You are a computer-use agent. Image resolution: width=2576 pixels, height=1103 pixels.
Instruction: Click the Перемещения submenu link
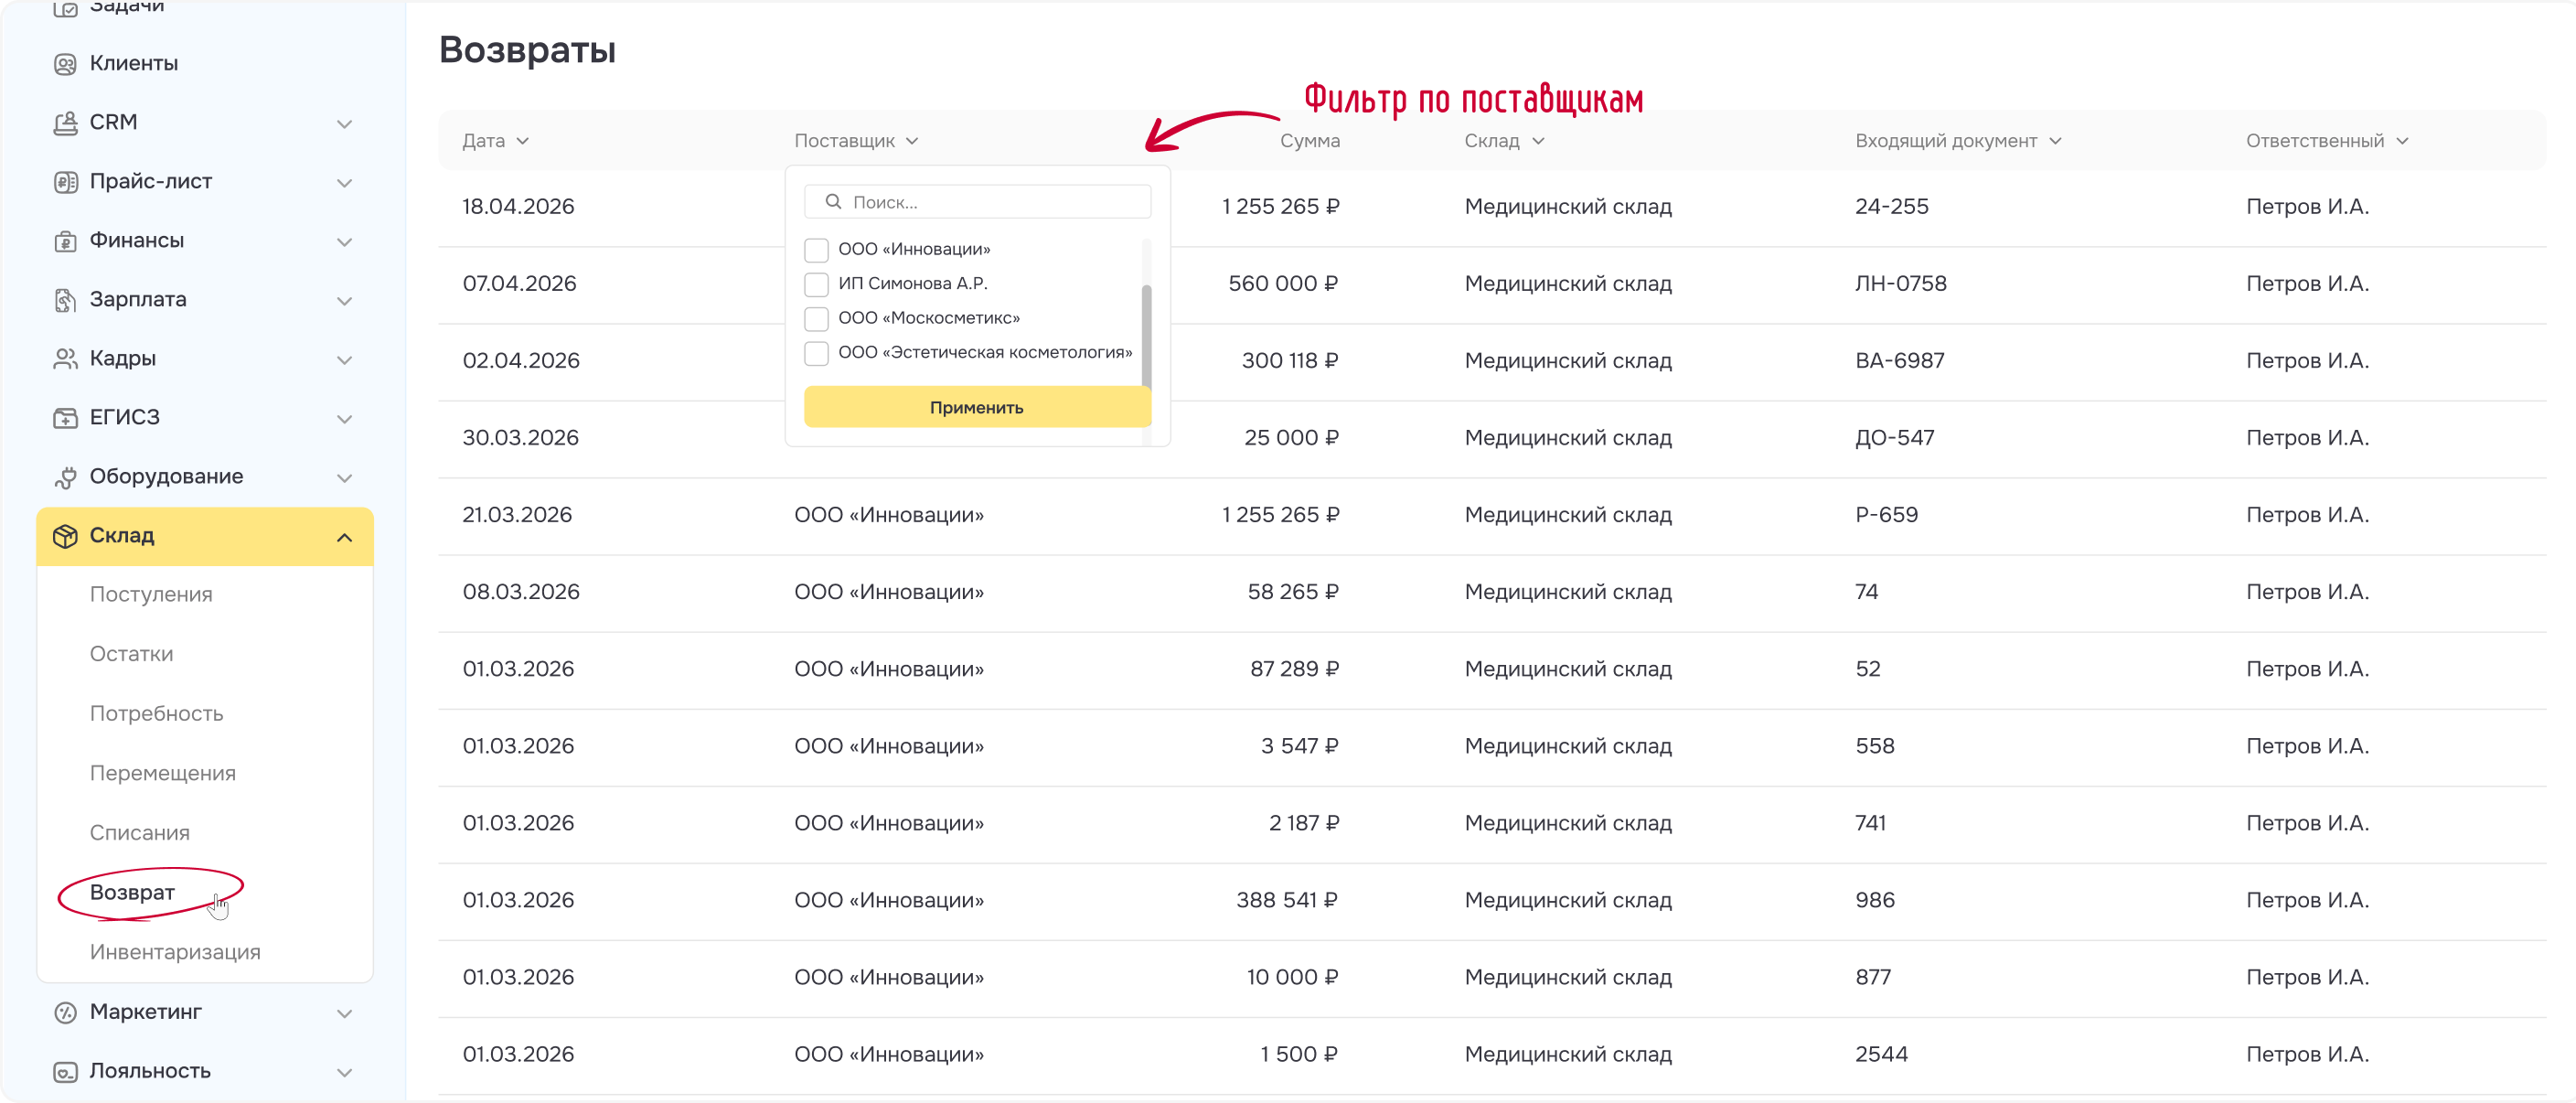[x=162, y=773]
